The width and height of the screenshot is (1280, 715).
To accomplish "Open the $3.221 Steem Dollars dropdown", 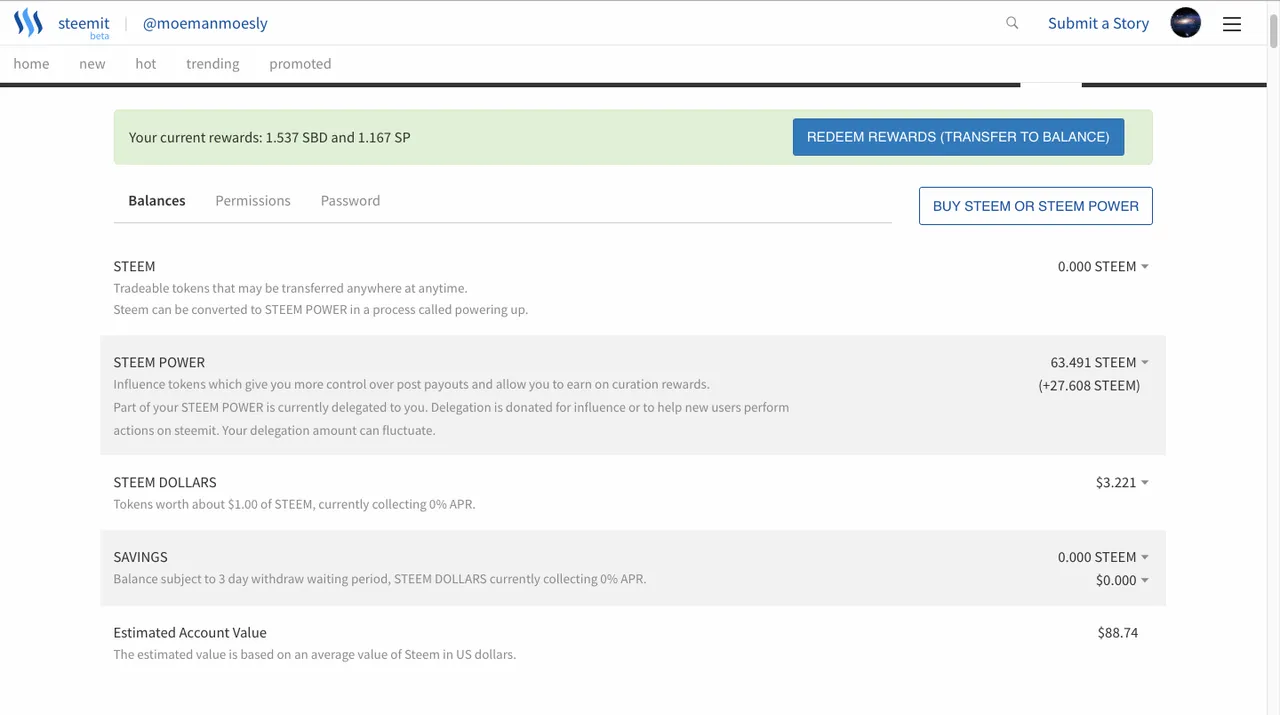I will (x=1122, y=482).
